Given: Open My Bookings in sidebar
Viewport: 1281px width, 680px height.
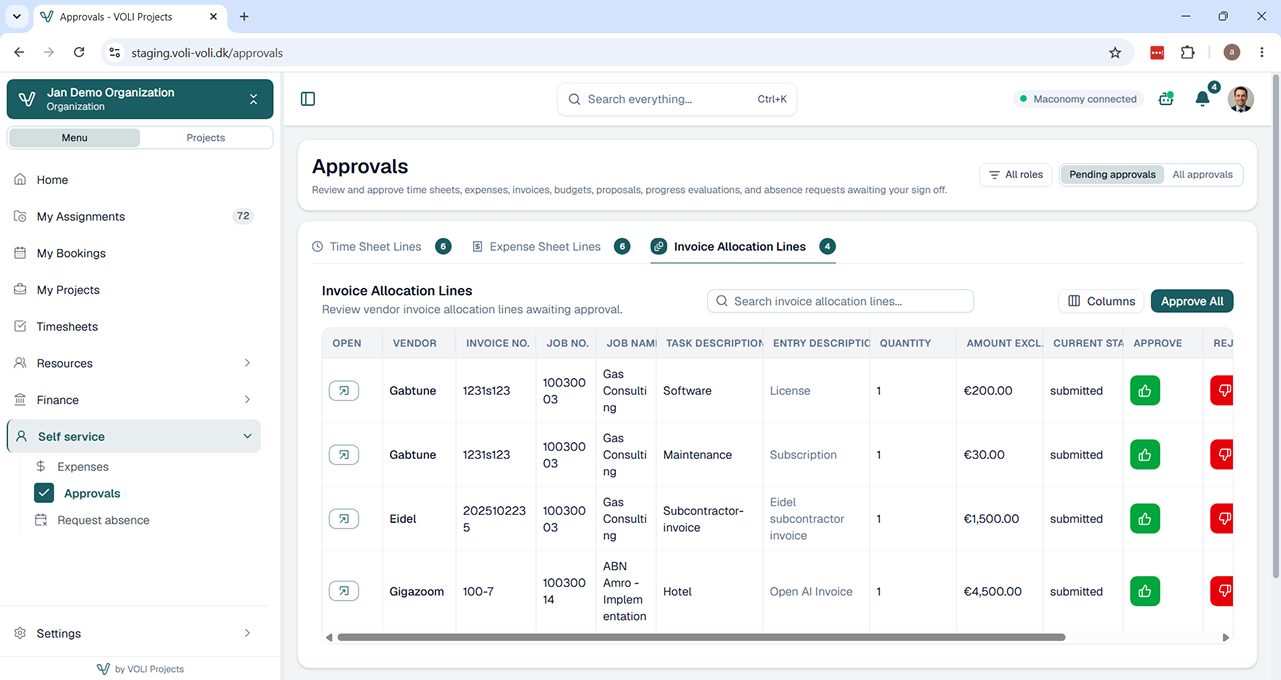Looking at the screenshot, I should 134,253.
